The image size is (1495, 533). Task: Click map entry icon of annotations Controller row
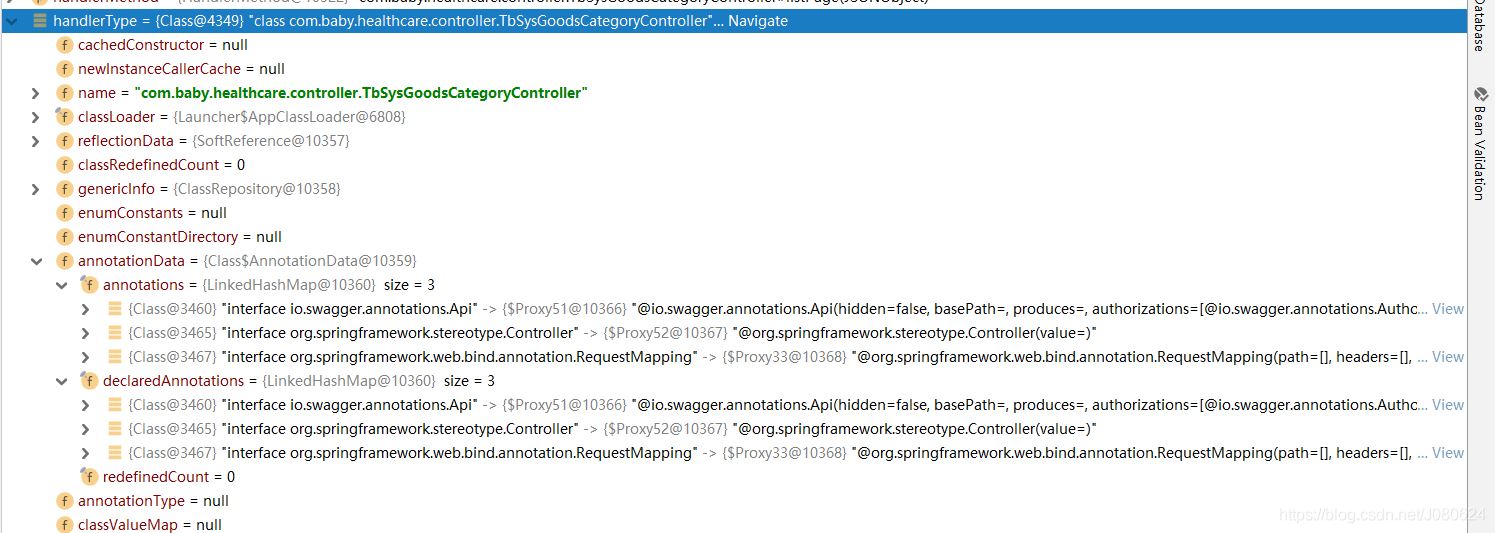click(x=115, y=333)
